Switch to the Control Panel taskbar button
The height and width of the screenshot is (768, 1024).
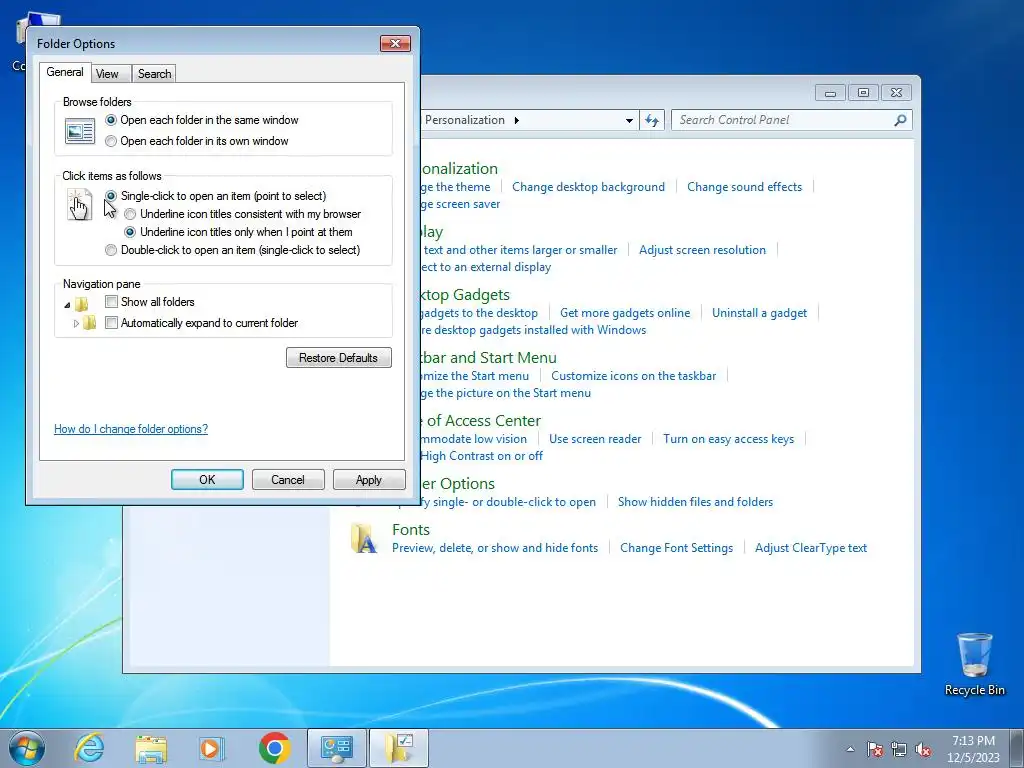click(x=336, y=748)
